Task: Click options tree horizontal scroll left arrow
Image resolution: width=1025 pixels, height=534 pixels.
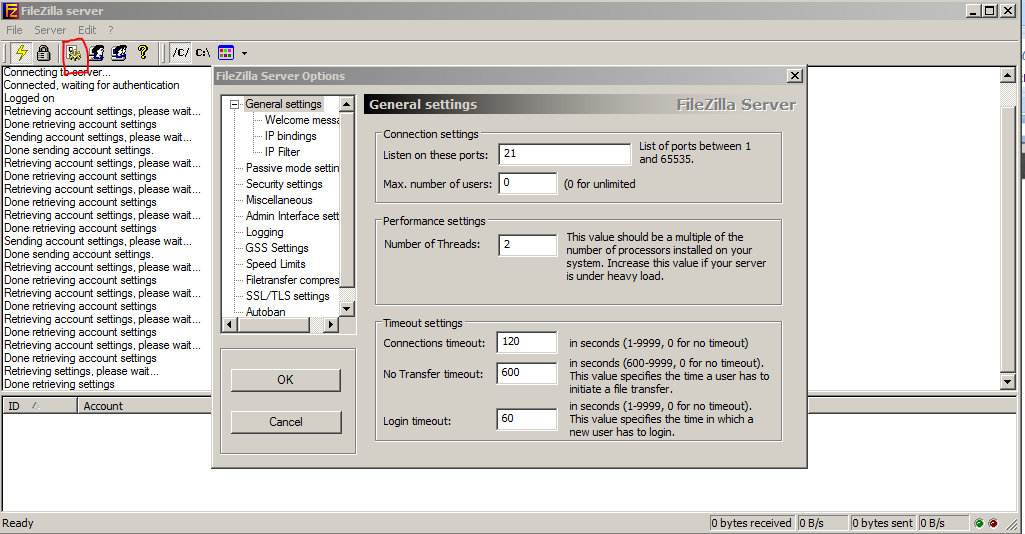Action: click(x=229, y=324)
